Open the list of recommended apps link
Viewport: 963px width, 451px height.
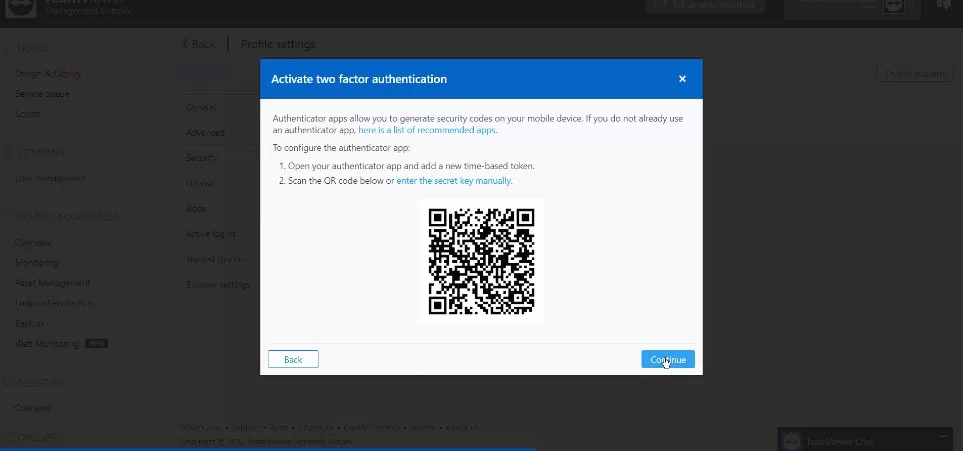point(427,130)
